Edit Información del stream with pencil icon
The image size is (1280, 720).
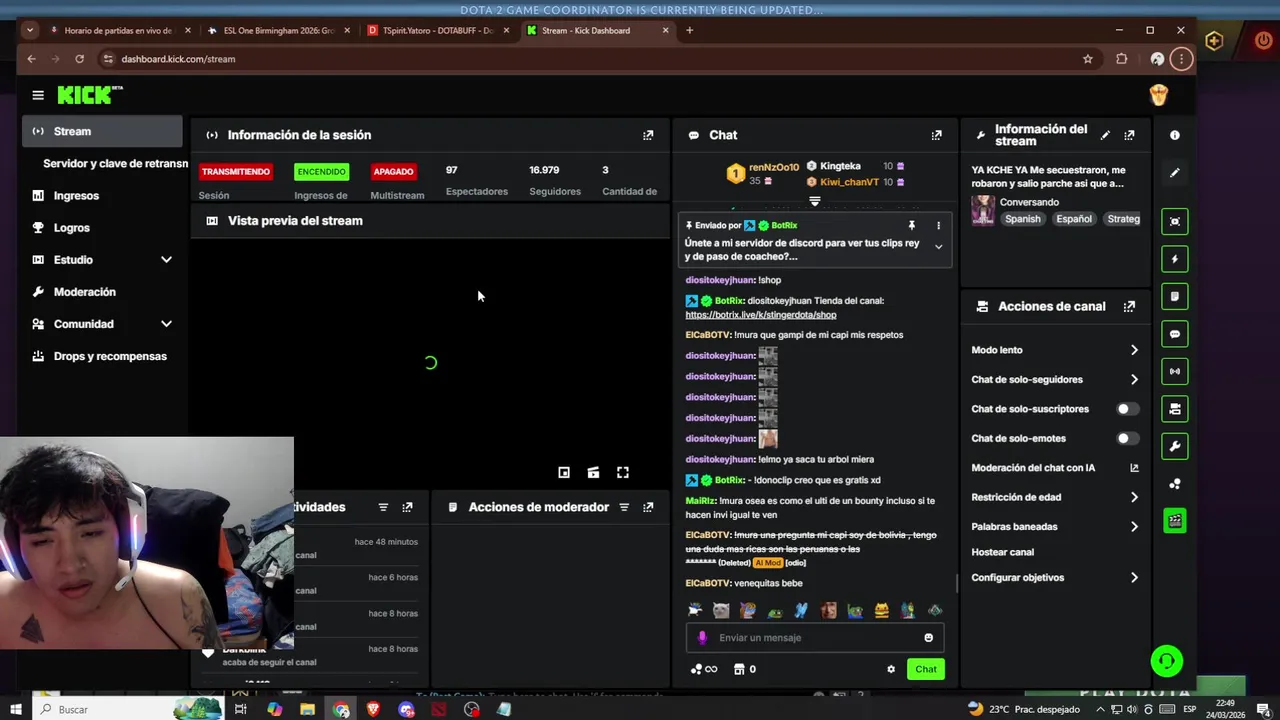1105,135
